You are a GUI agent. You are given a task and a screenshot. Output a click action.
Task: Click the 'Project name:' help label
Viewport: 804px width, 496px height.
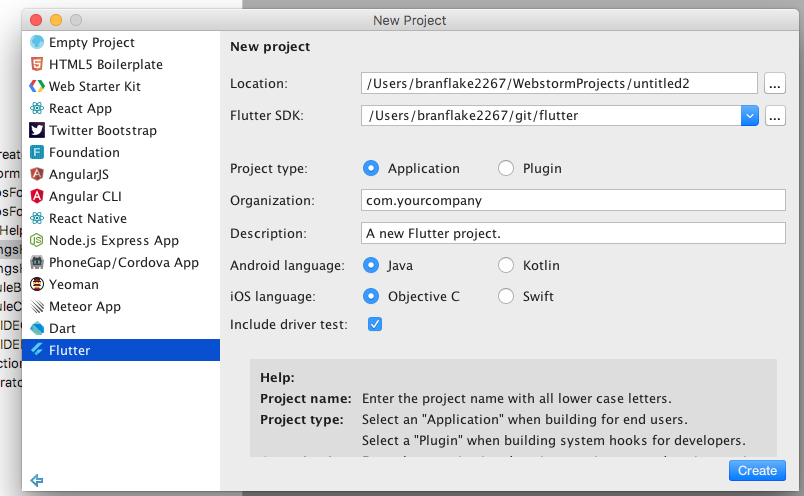pyautogui.click(x=306, y=399)
